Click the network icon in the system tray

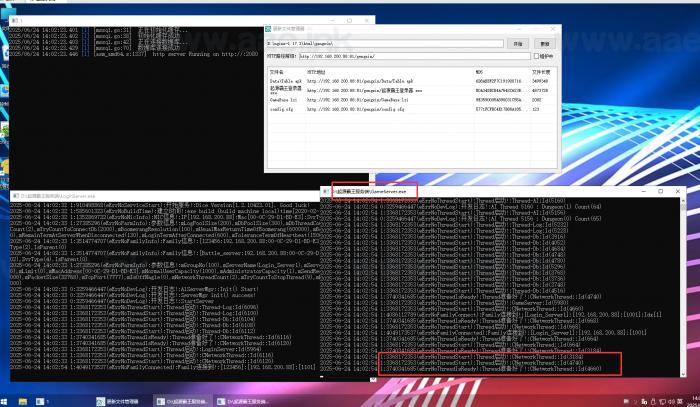click(x=662, y=402)
